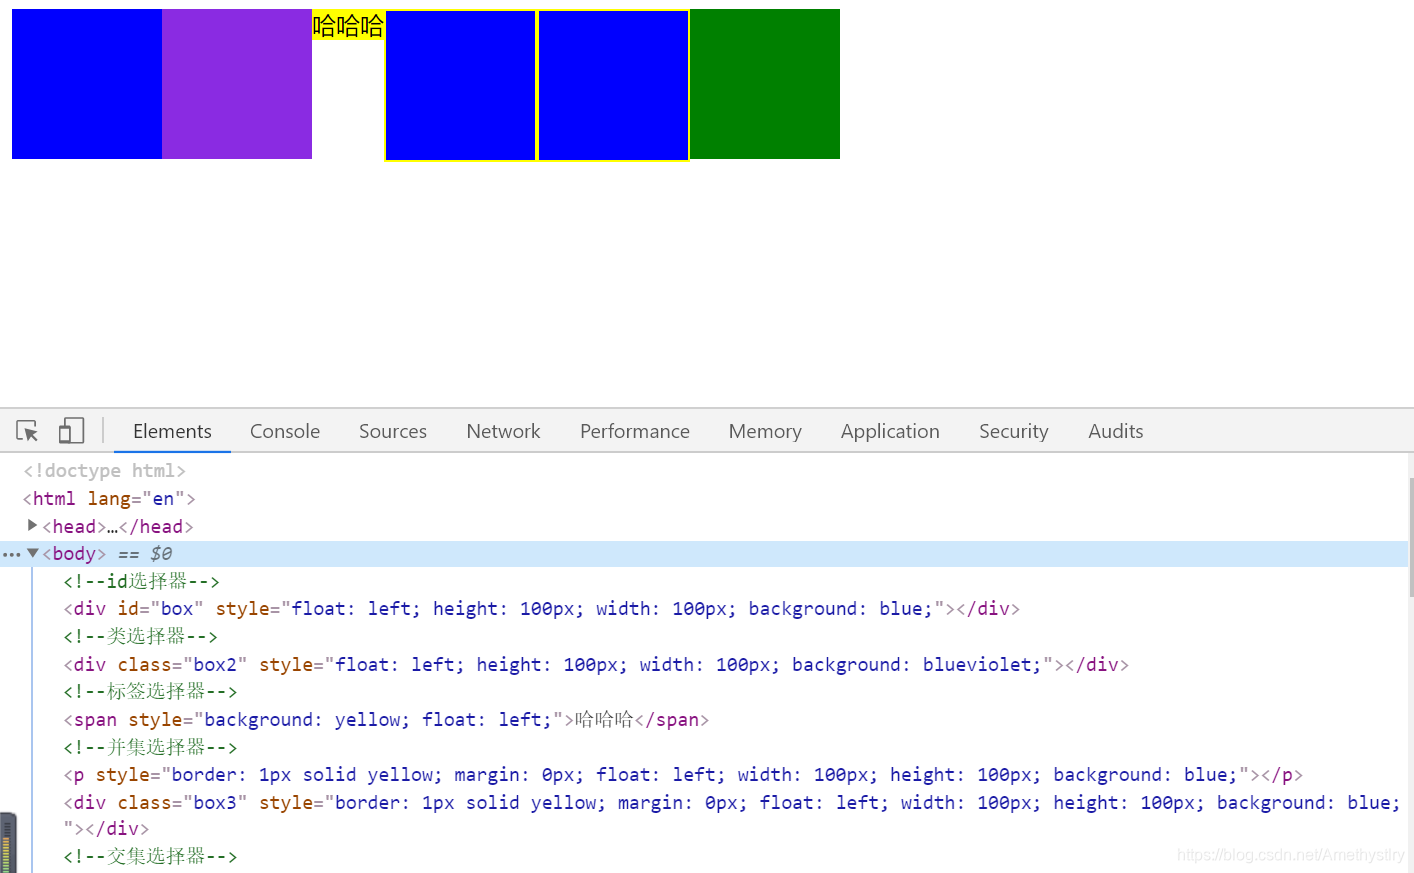
Task: Collapse the body element node
Action: pos(32,553)
